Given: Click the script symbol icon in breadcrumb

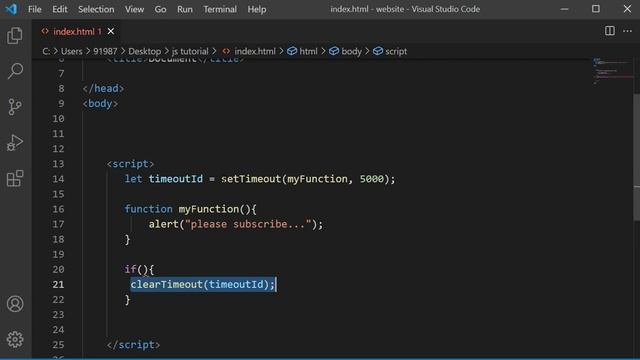Looking at the screenshot, I should [378, 51].
